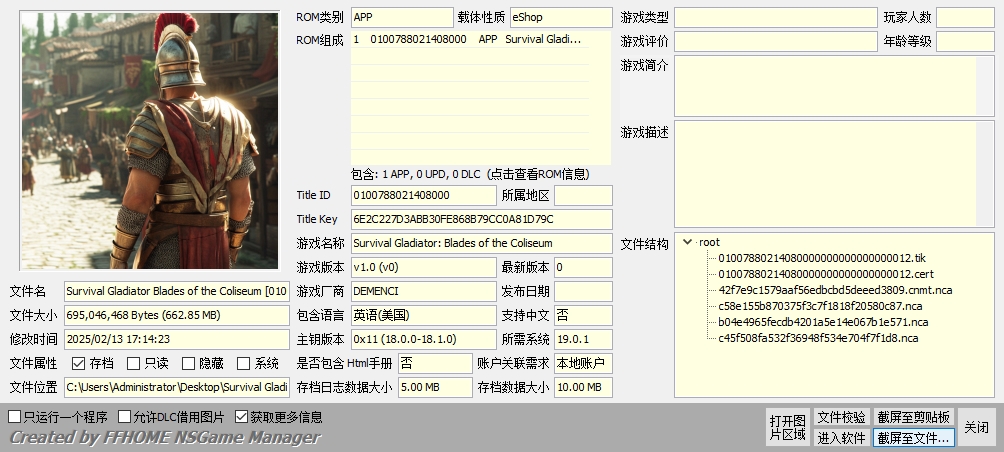Click the 打开图片区域 button
1004x452 pixels.
pyautogui.click(x=786, y=427)
